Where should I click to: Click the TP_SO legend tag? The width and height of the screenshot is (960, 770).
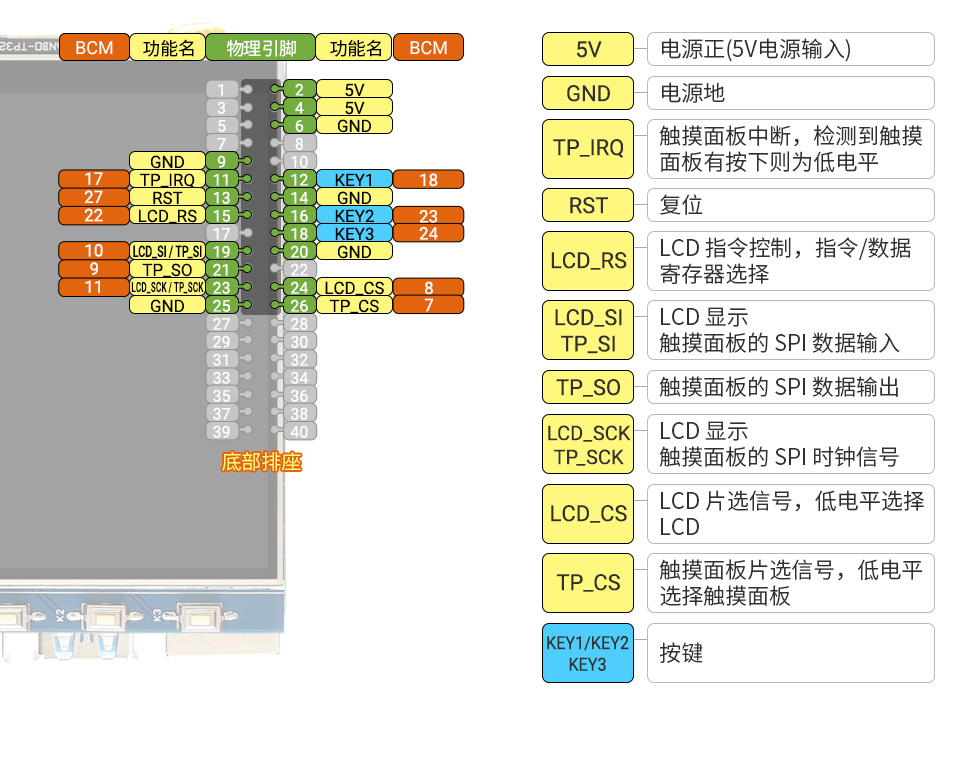588,387
